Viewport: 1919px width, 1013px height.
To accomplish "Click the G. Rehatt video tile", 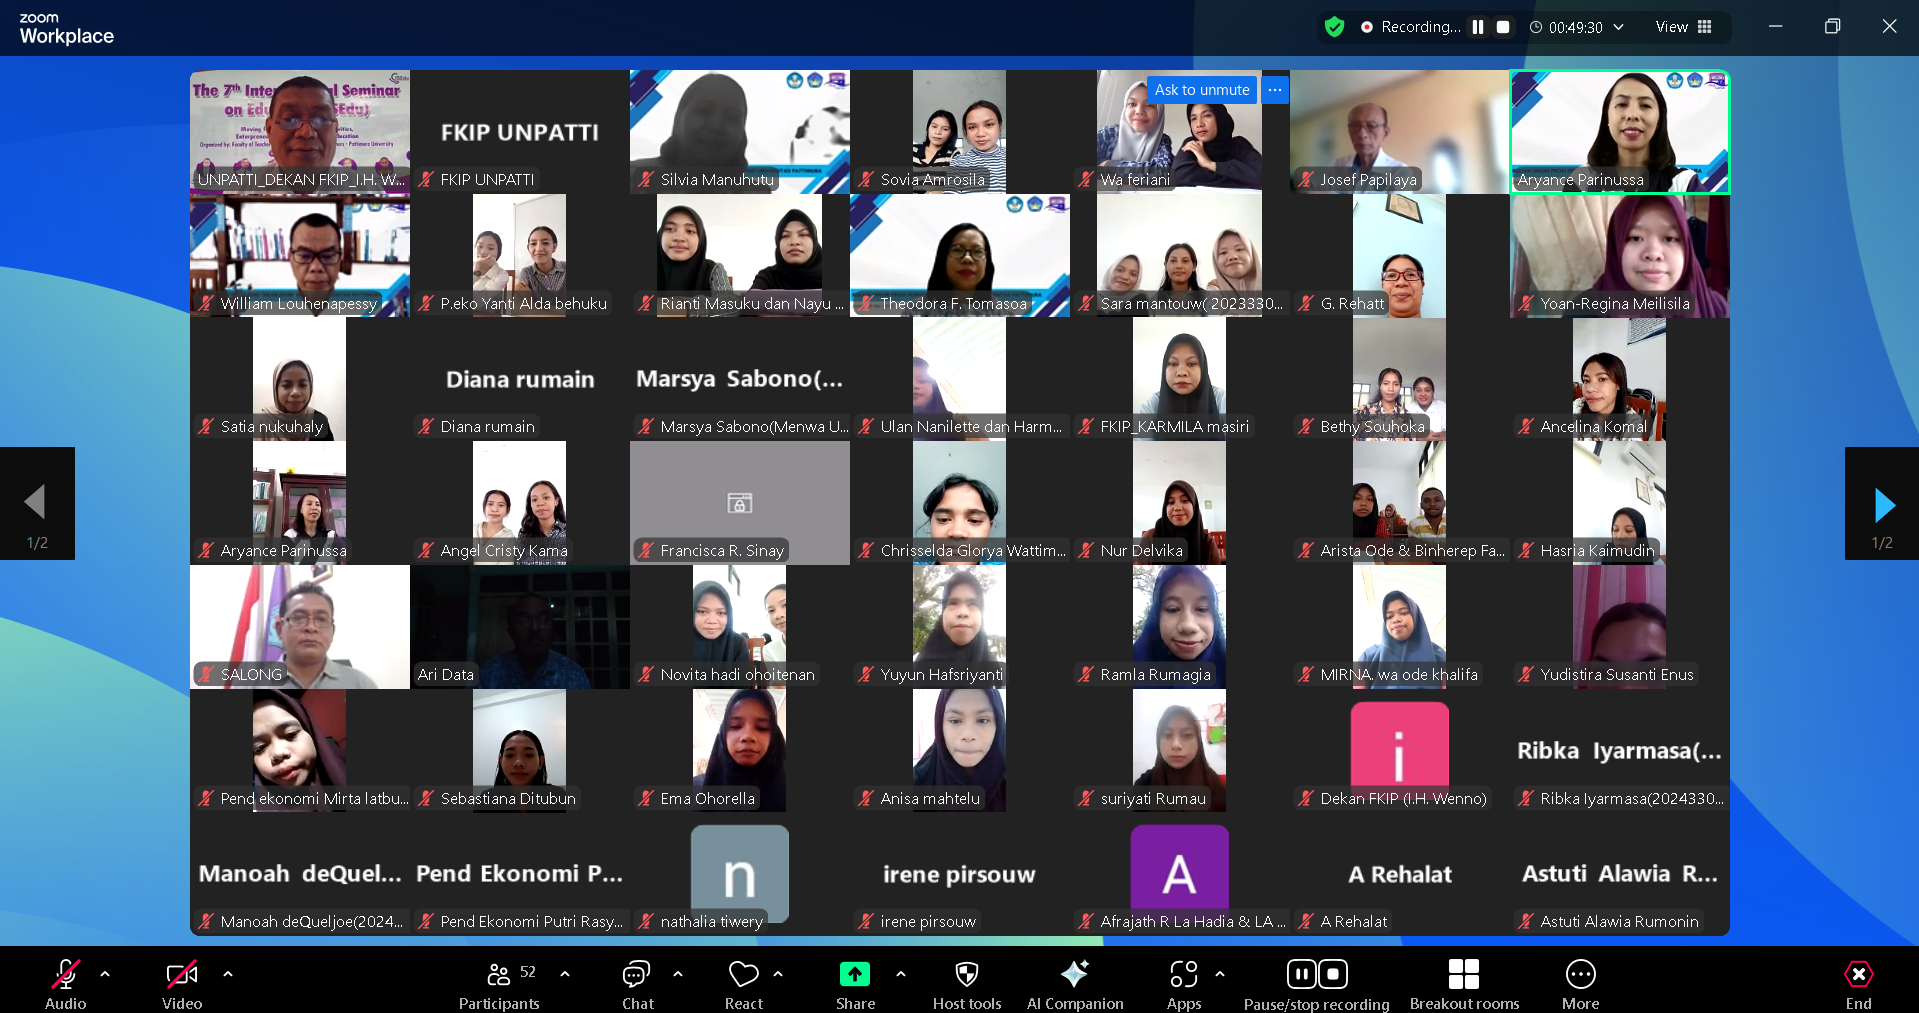I will click(1400, 255).
